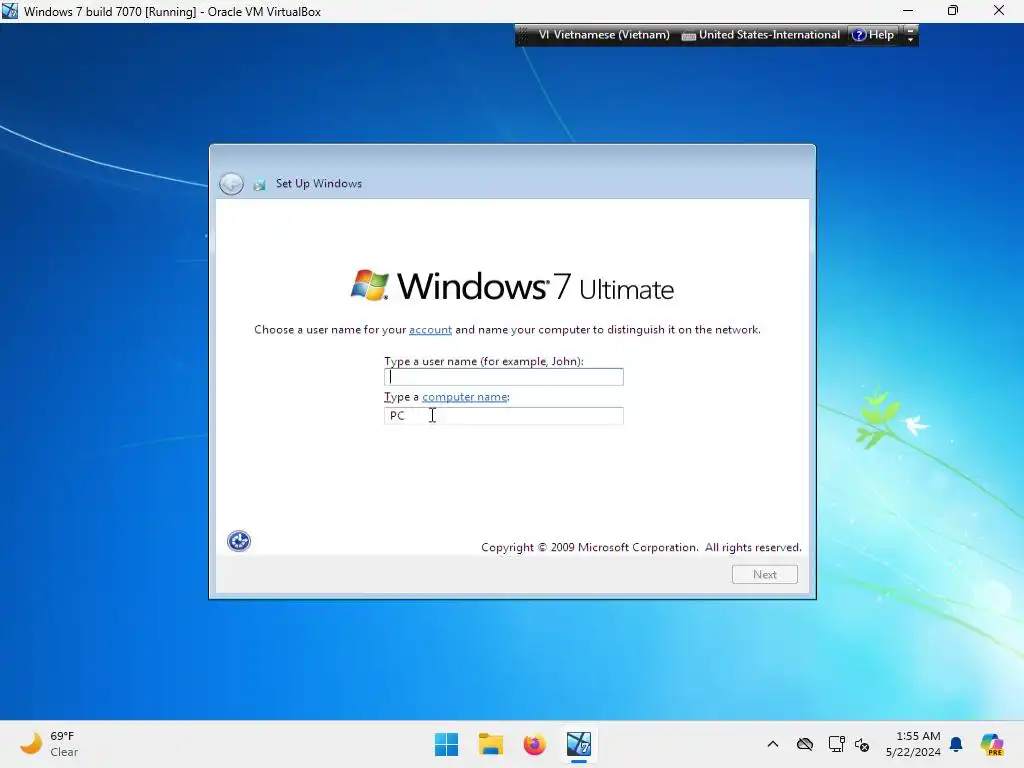Restore down the VirtualBox window
Image resolution: width=1024 pixels, height=768 pixels.
[x=953, y=10]
